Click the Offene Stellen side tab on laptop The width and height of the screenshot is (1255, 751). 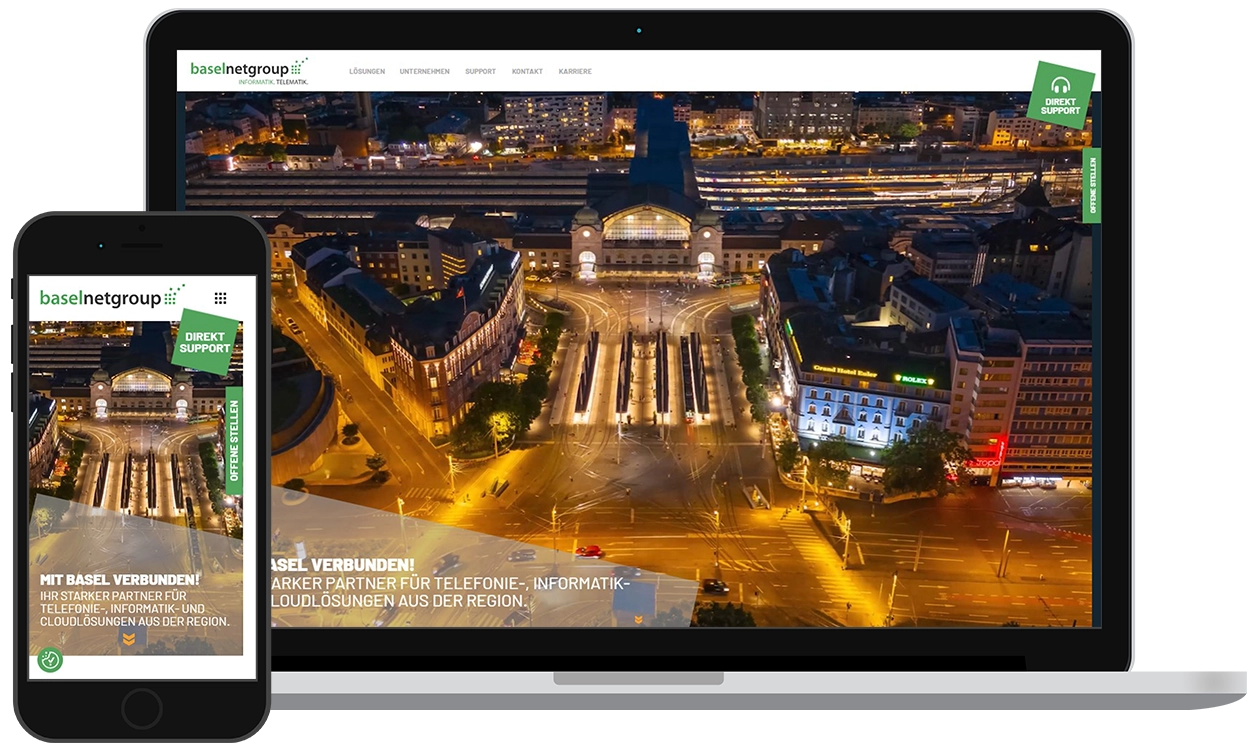pyautogui.click(x=1092, y=186)
